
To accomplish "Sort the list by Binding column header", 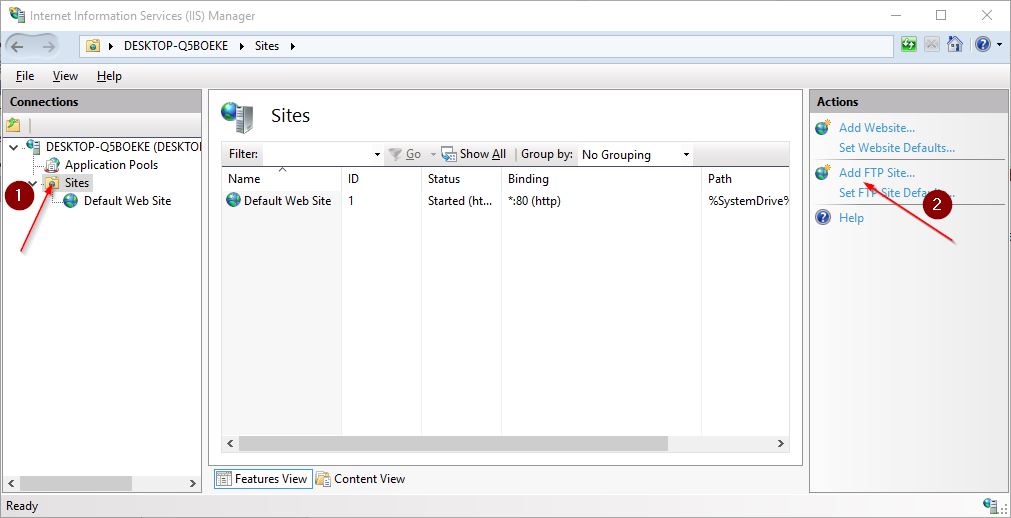I will coord(601,179).
